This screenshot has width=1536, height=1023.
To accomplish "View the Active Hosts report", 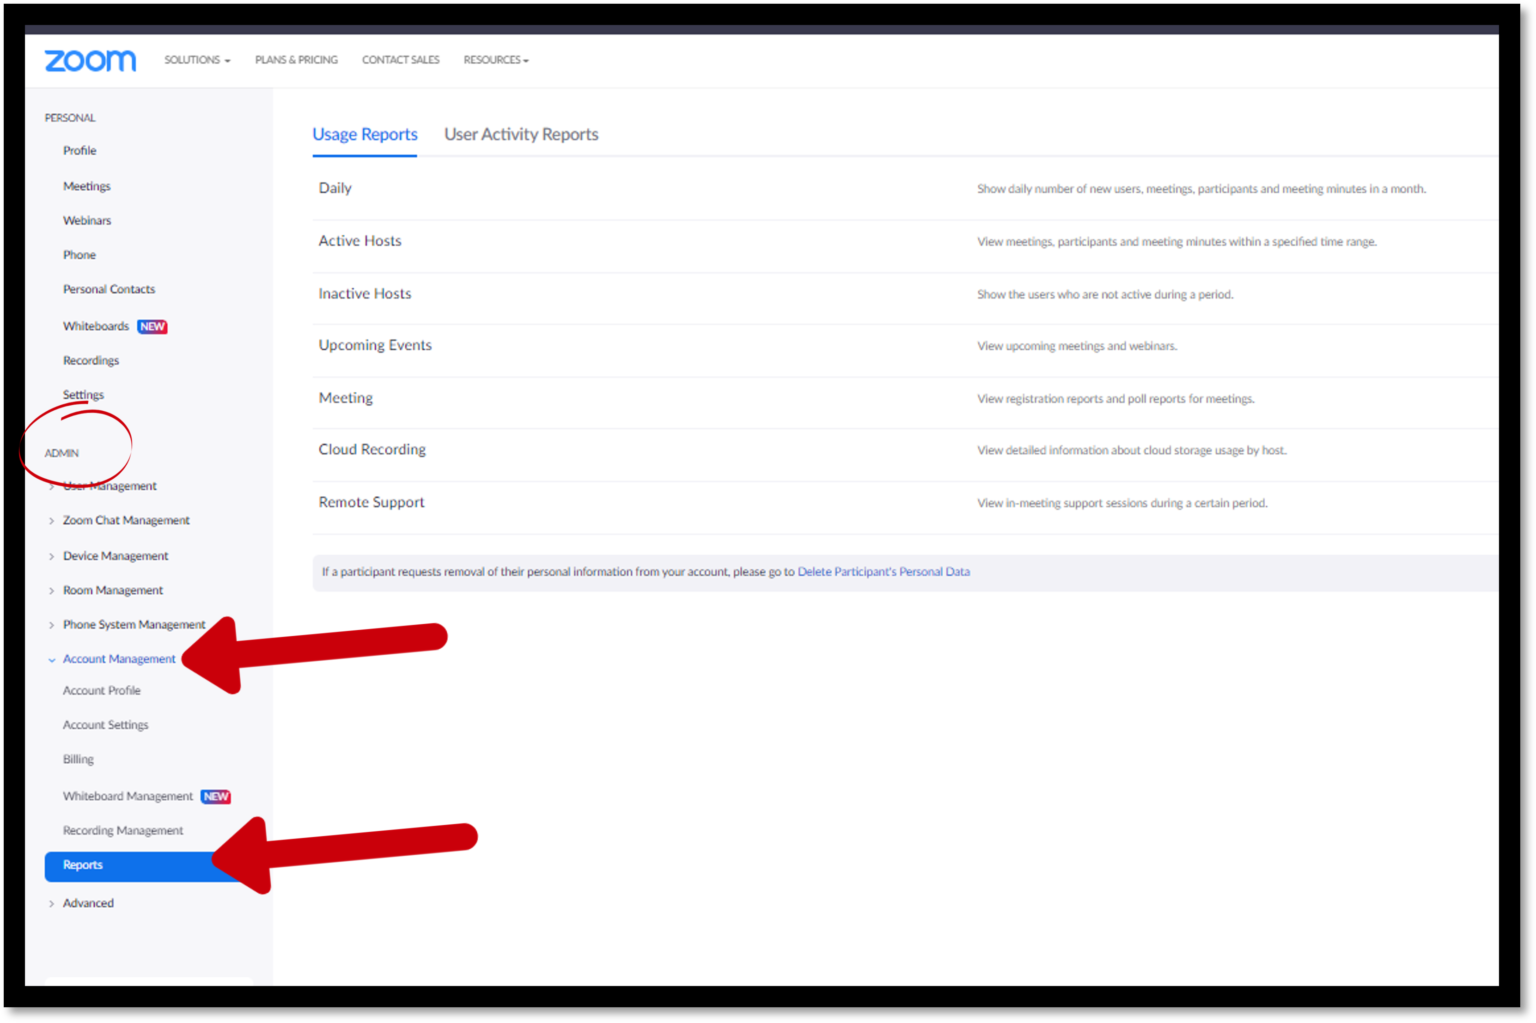I will point(359,241).
